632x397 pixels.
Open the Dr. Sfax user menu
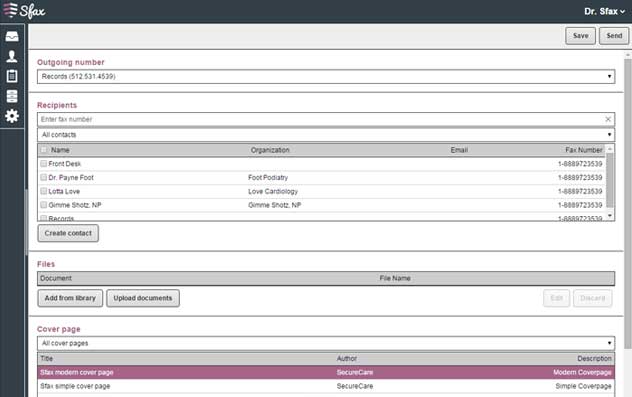pos(604,11)
